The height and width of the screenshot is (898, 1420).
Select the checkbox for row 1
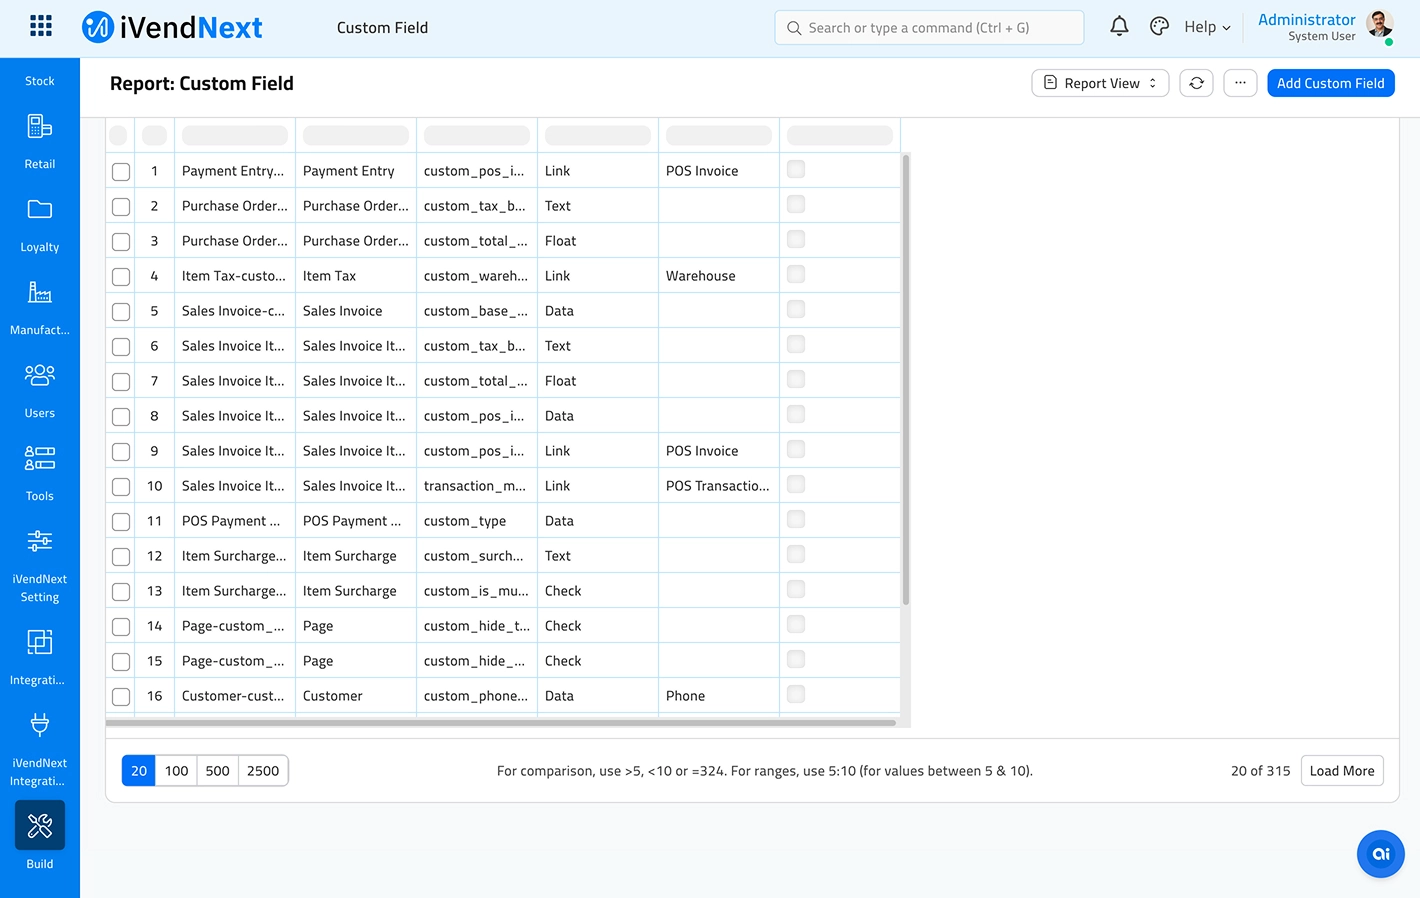tap(121, 172)
